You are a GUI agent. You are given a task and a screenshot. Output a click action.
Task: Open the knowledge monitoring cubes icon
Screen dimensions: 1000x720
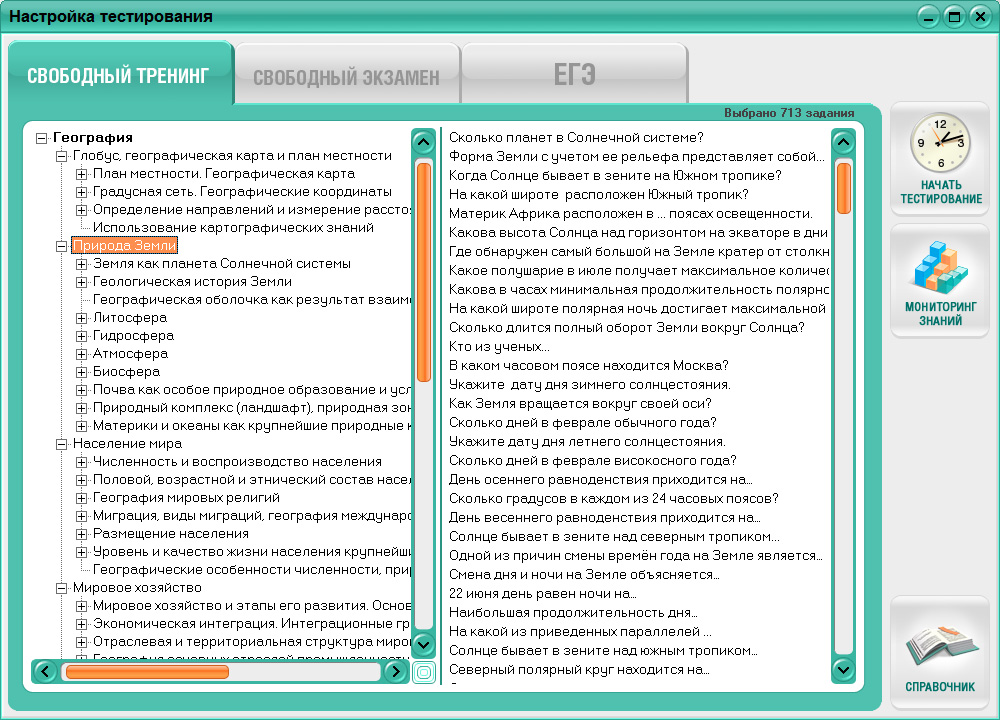click(x=940, y=267)
